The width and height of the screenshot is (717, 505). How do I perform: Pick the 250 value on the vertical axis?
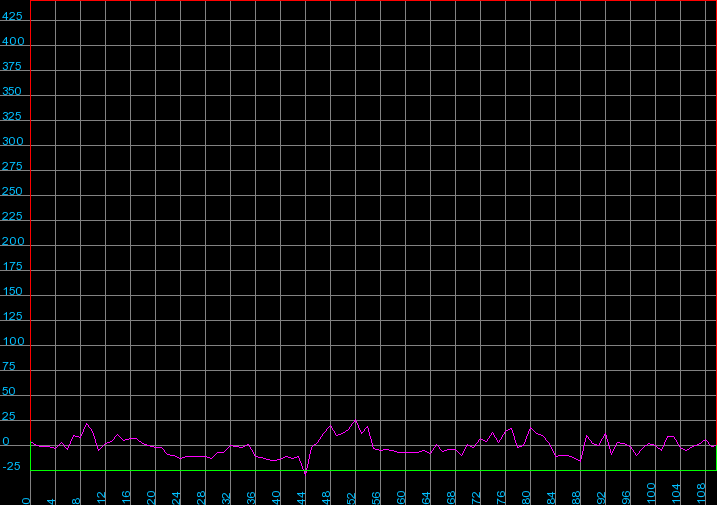(x=12, y=191)
